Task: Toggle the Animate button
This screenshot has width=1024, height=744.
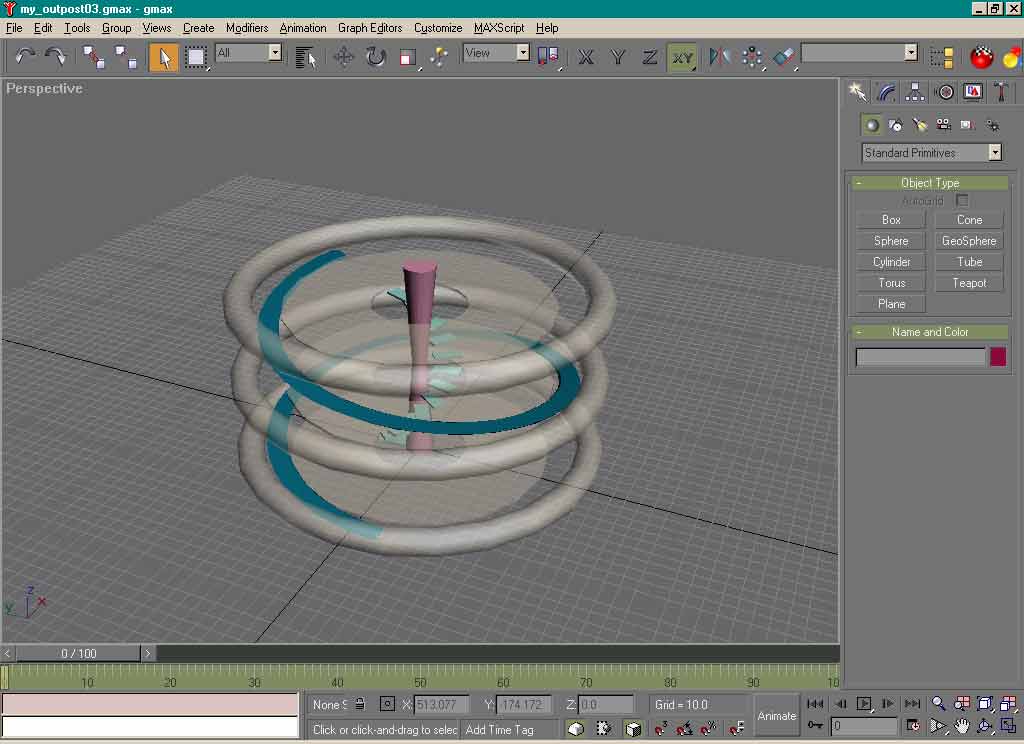Action: (776, 715)
